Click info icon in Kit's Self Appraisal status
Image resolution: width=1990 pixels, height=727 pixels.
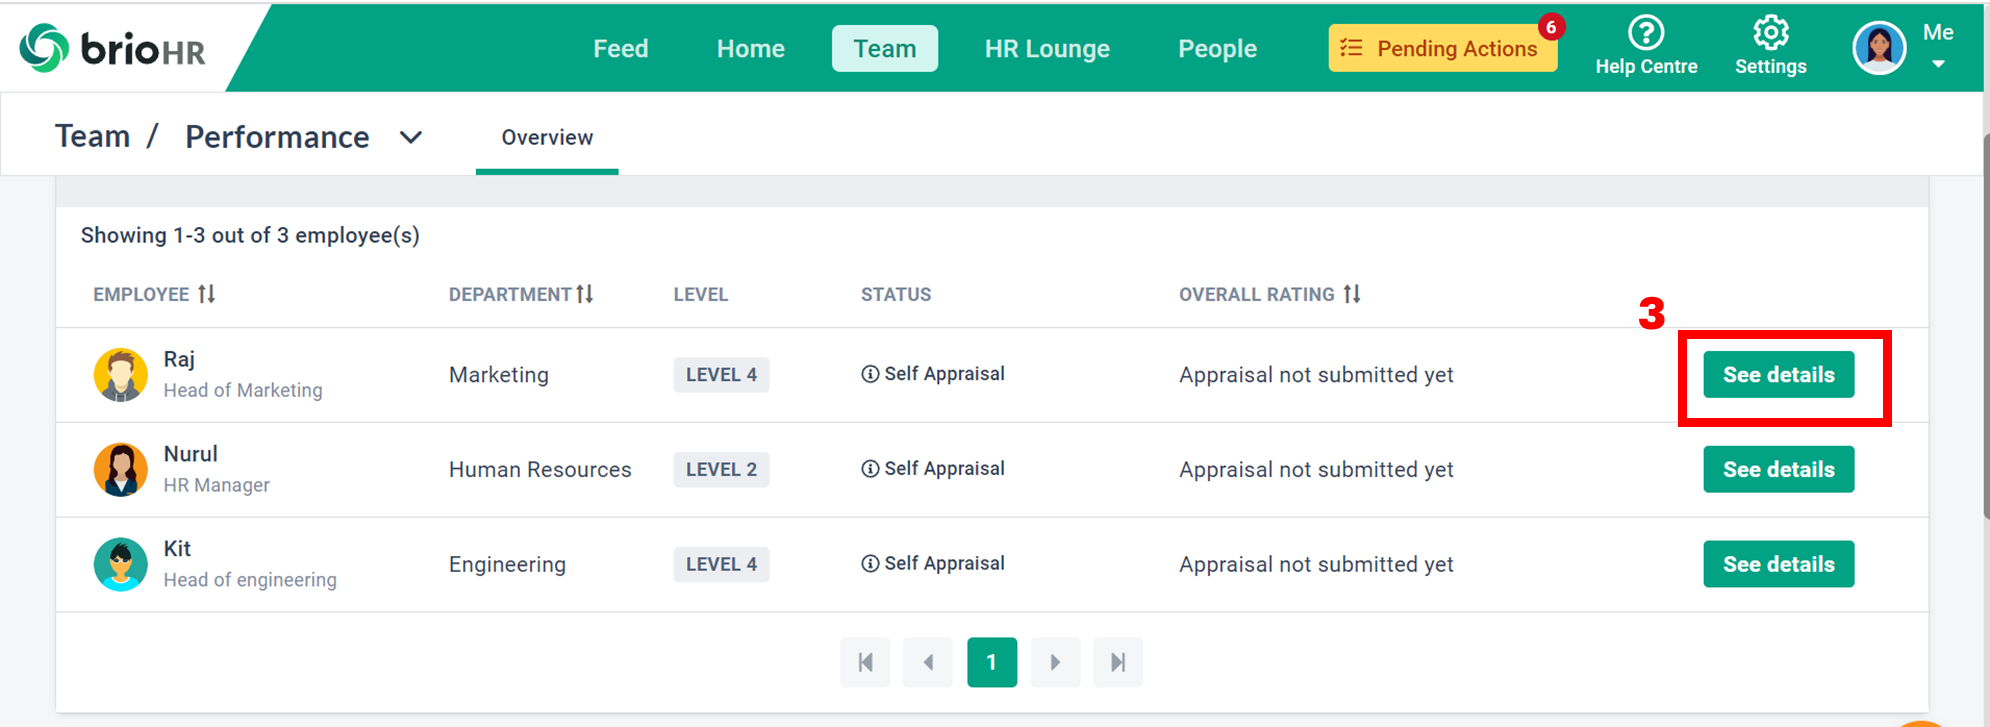coord(870,564)
